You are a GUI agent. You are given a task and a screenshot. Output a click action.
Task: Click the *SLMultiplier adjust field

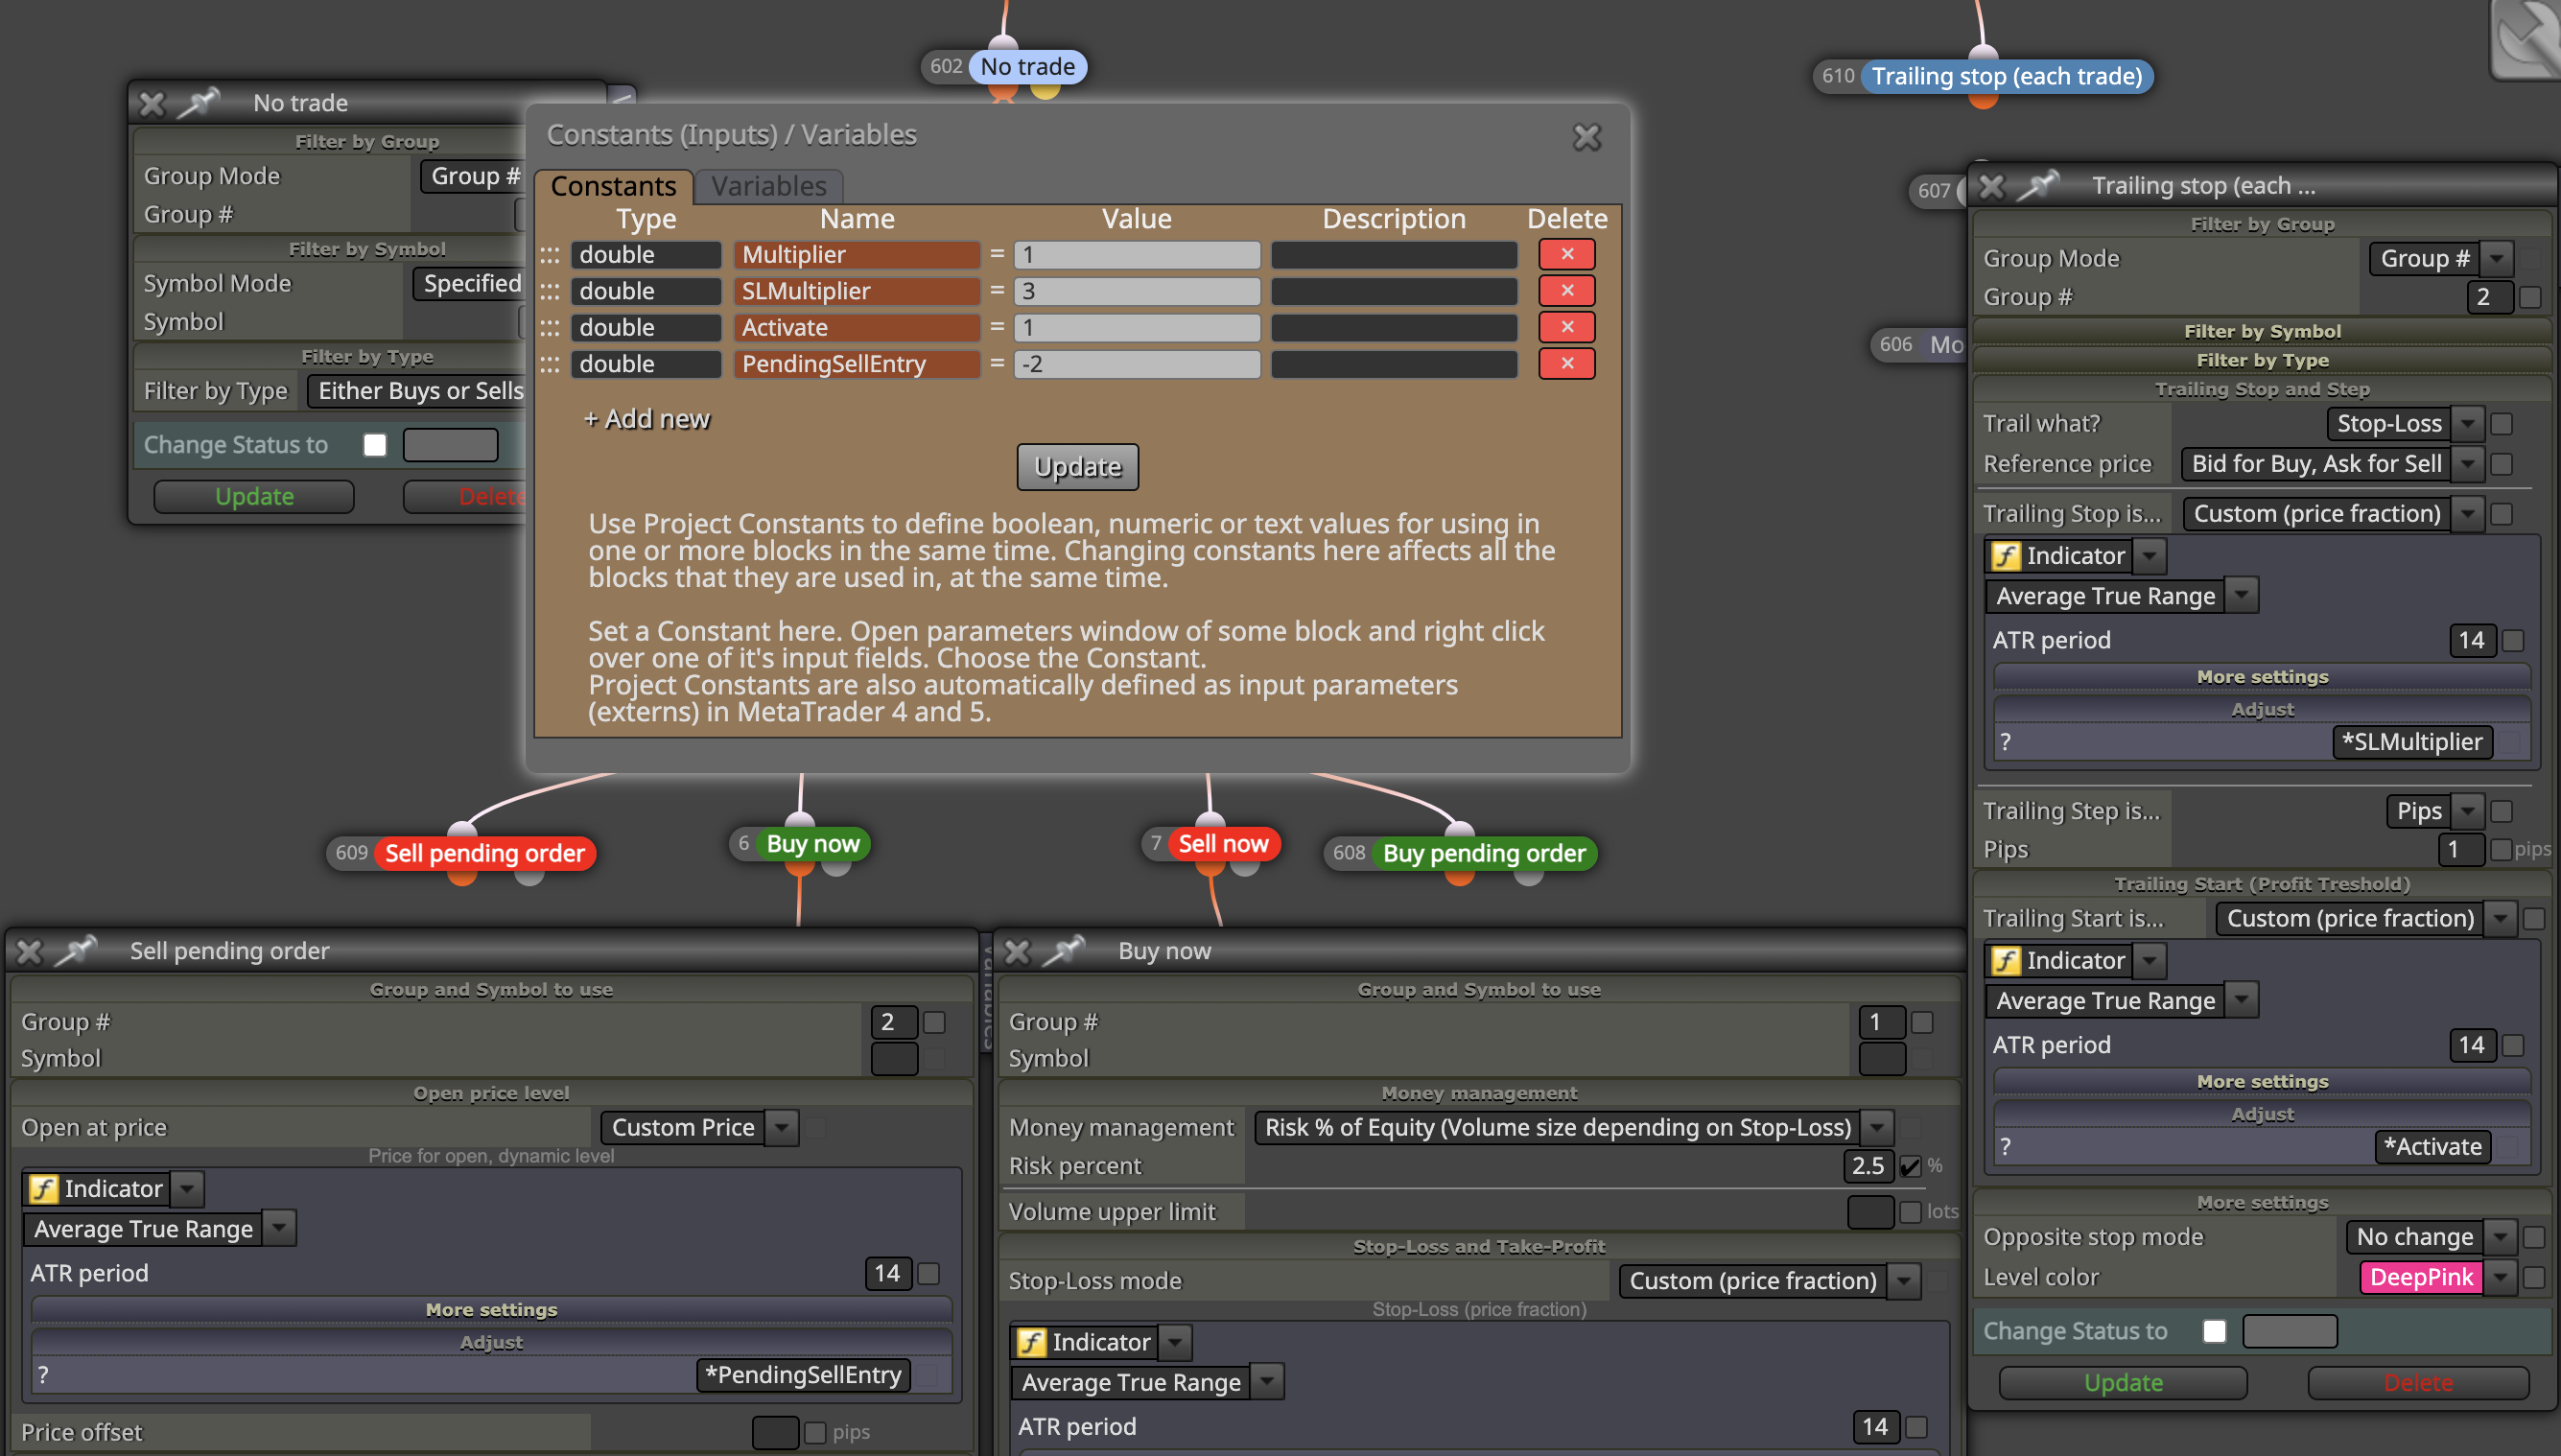(2412, 742)
